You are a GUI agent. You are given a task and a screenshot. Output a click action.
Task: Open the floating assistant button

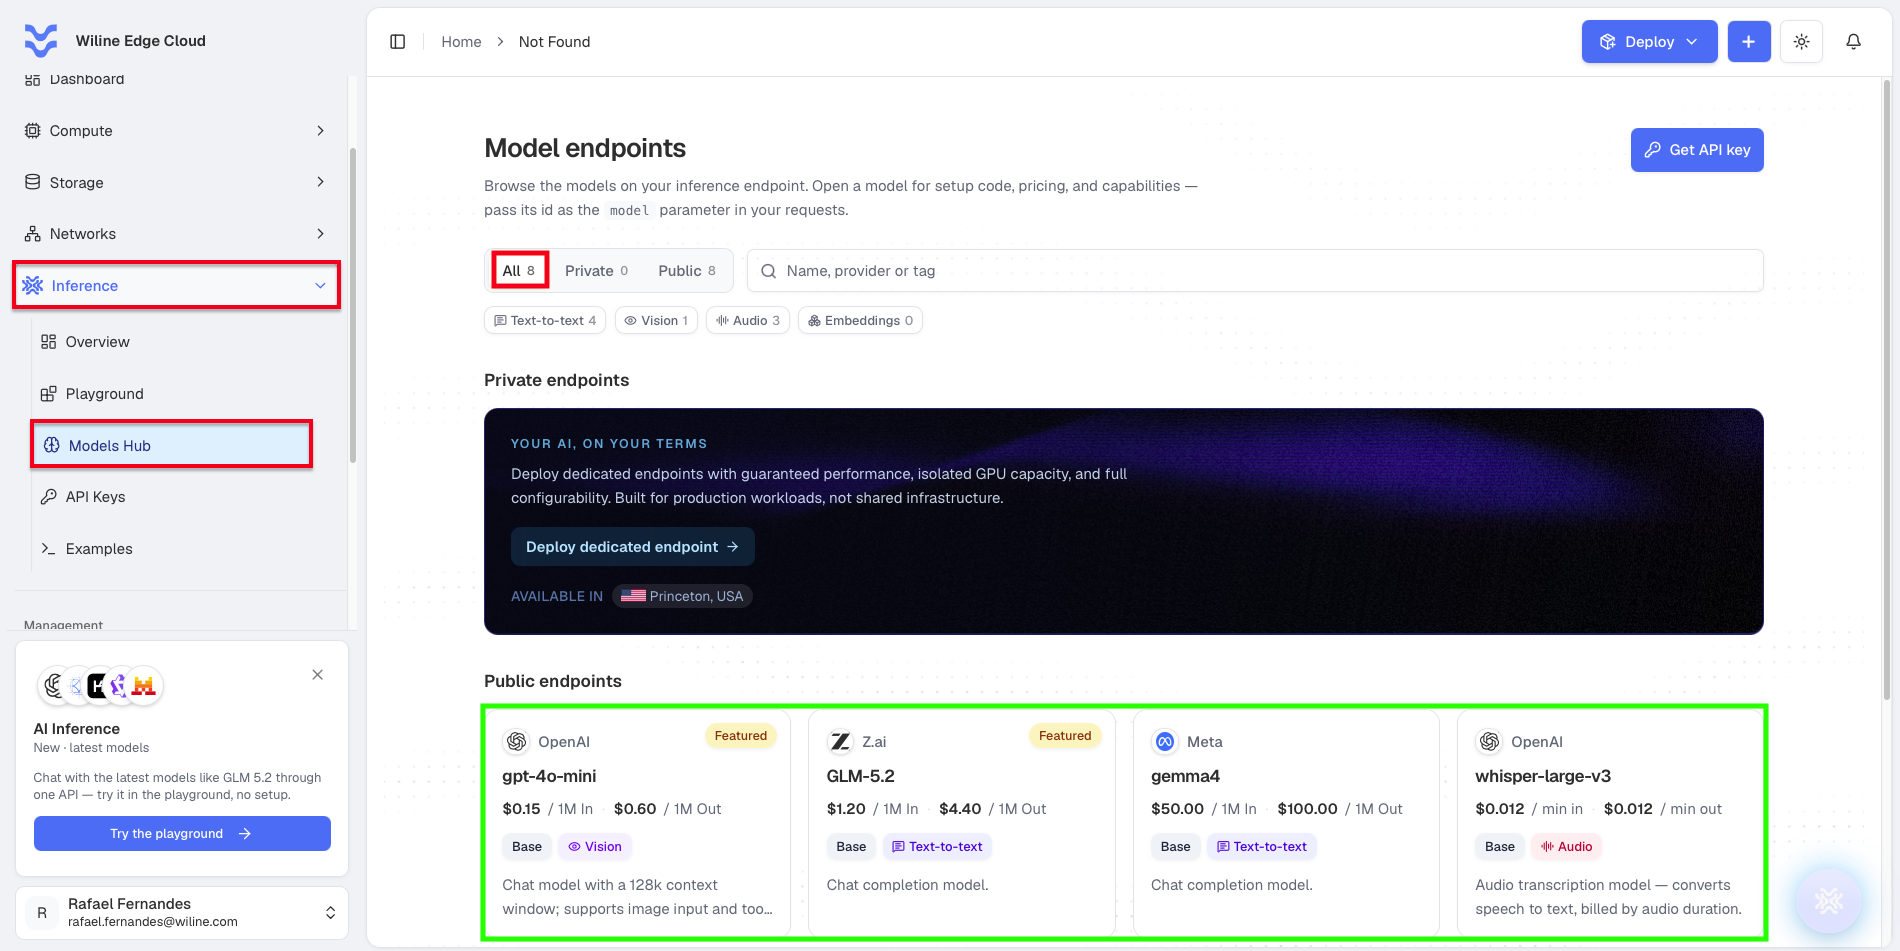point(1829,901)
